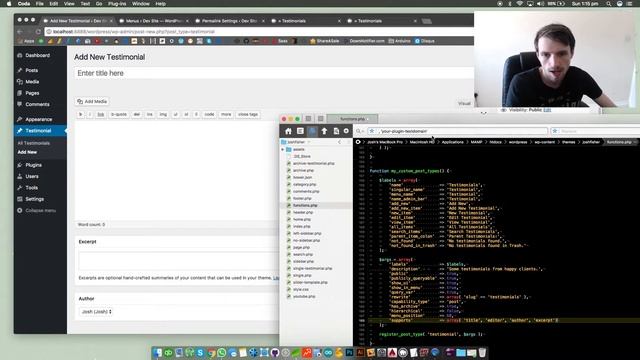
Task: Open the ShareASale bookmark
Action: [324, 41]
